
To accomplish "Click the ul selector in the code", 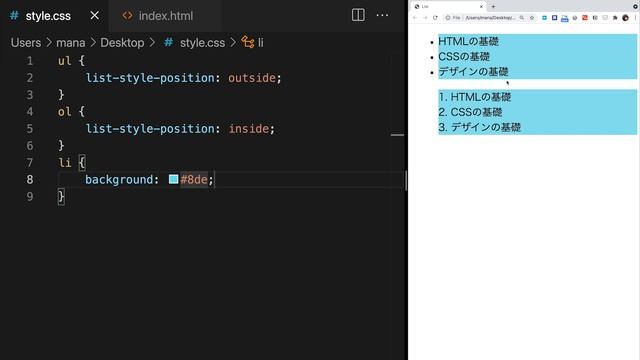I will 64,61.
